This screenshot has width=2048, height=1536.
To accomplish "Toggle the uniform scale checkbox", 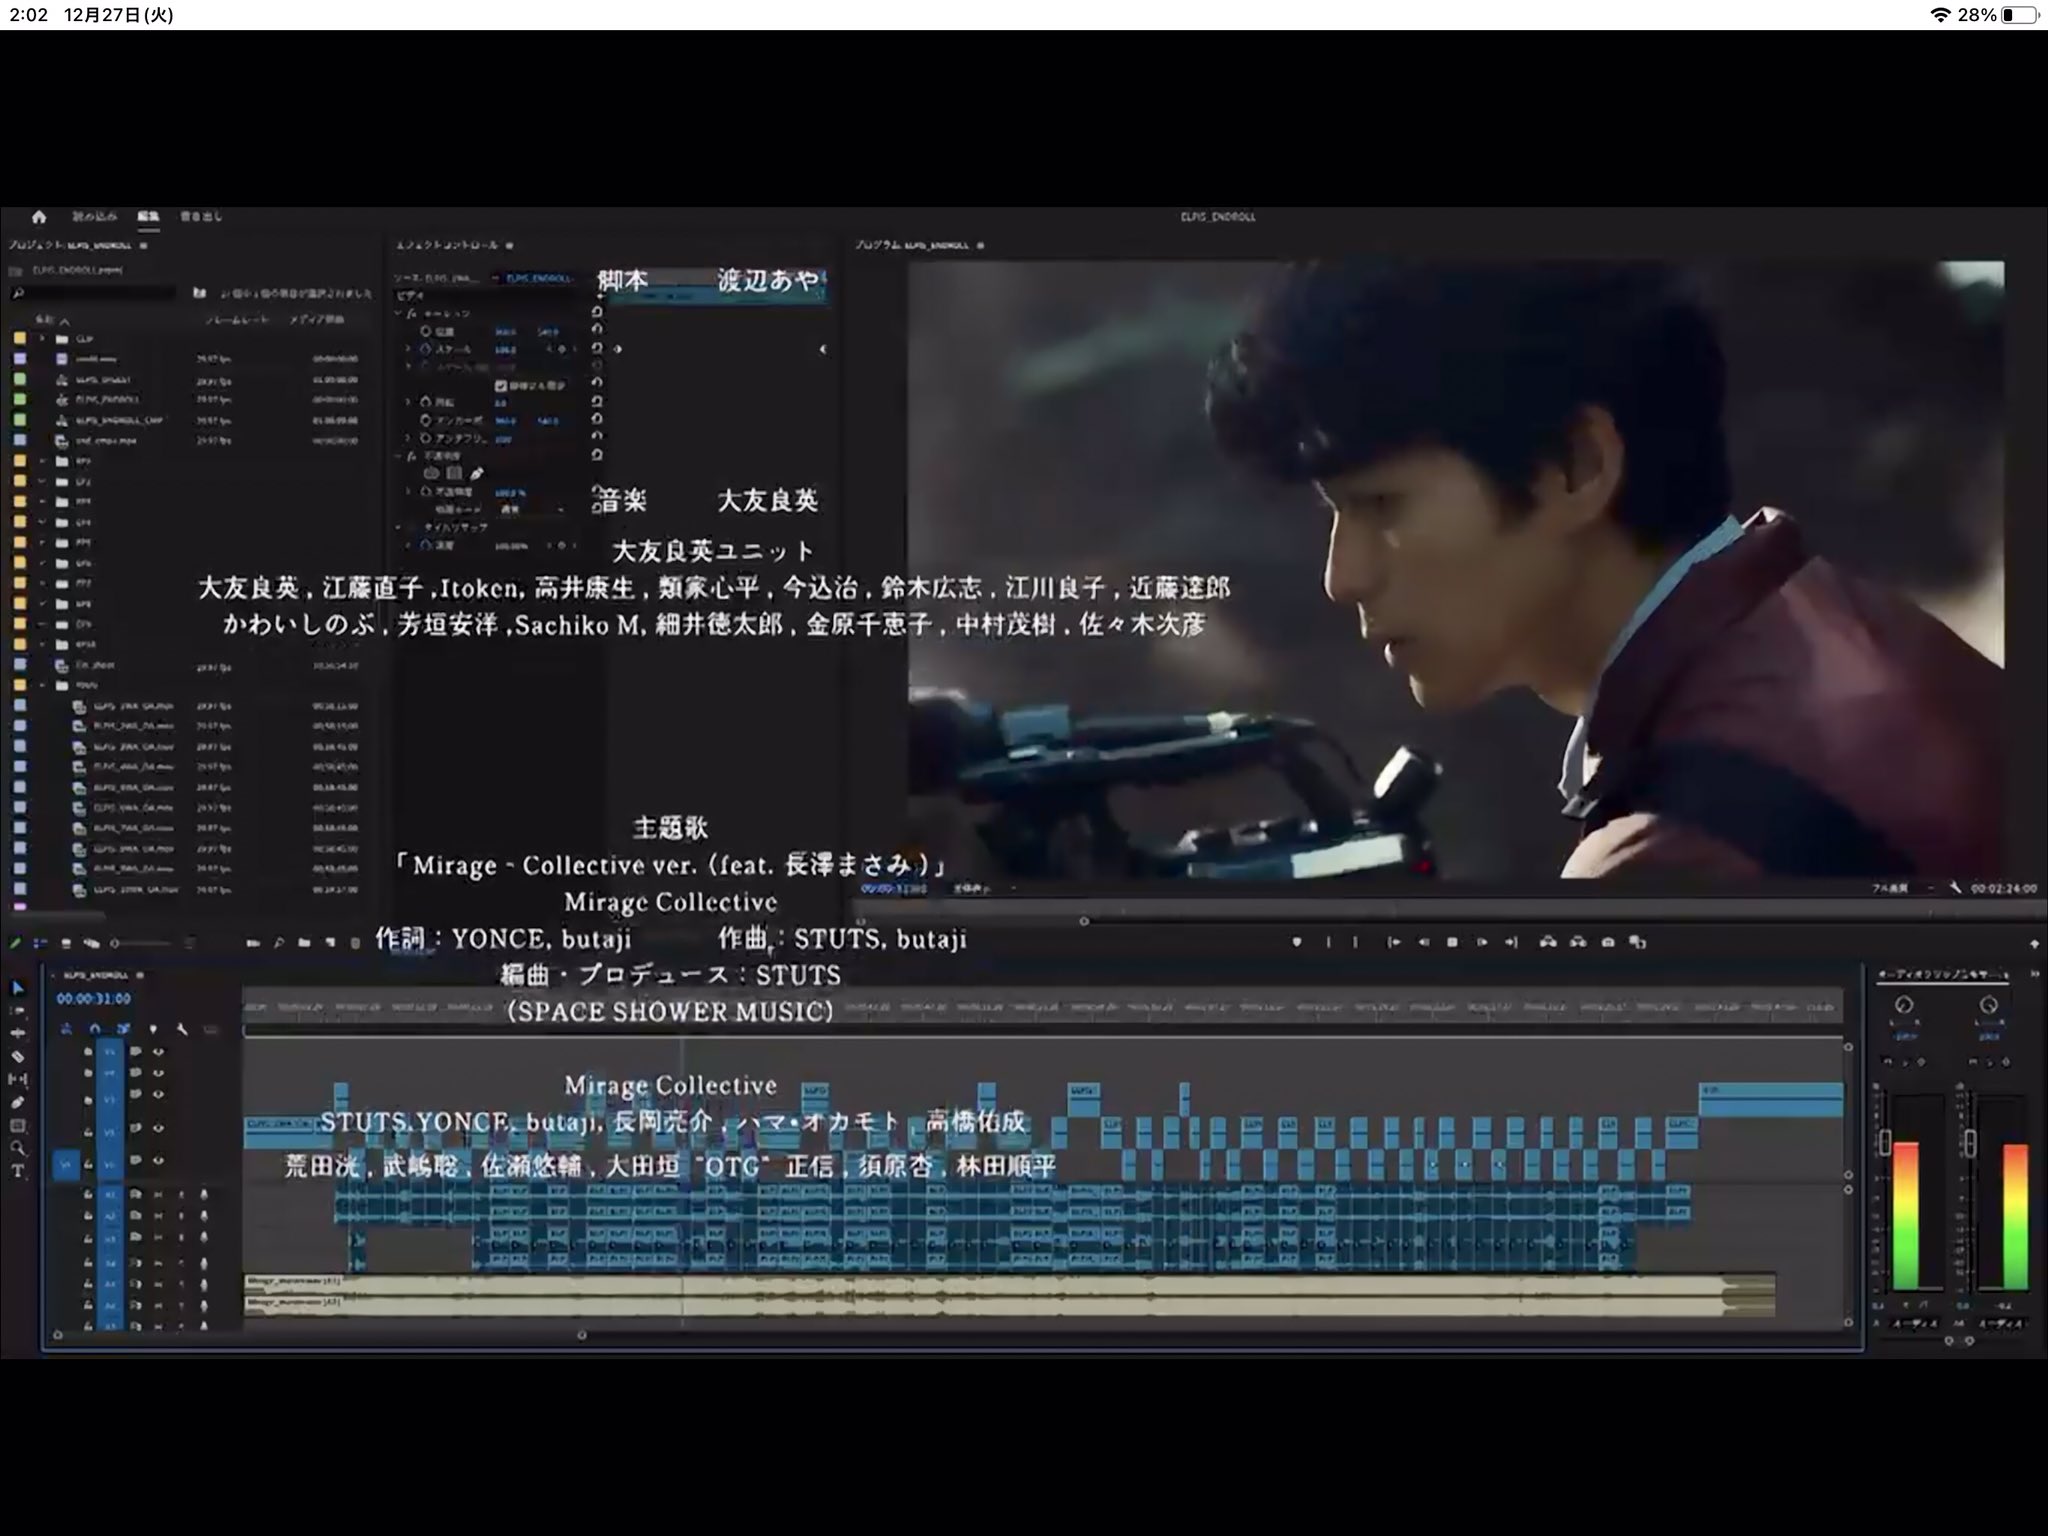I will click(501, 385).
